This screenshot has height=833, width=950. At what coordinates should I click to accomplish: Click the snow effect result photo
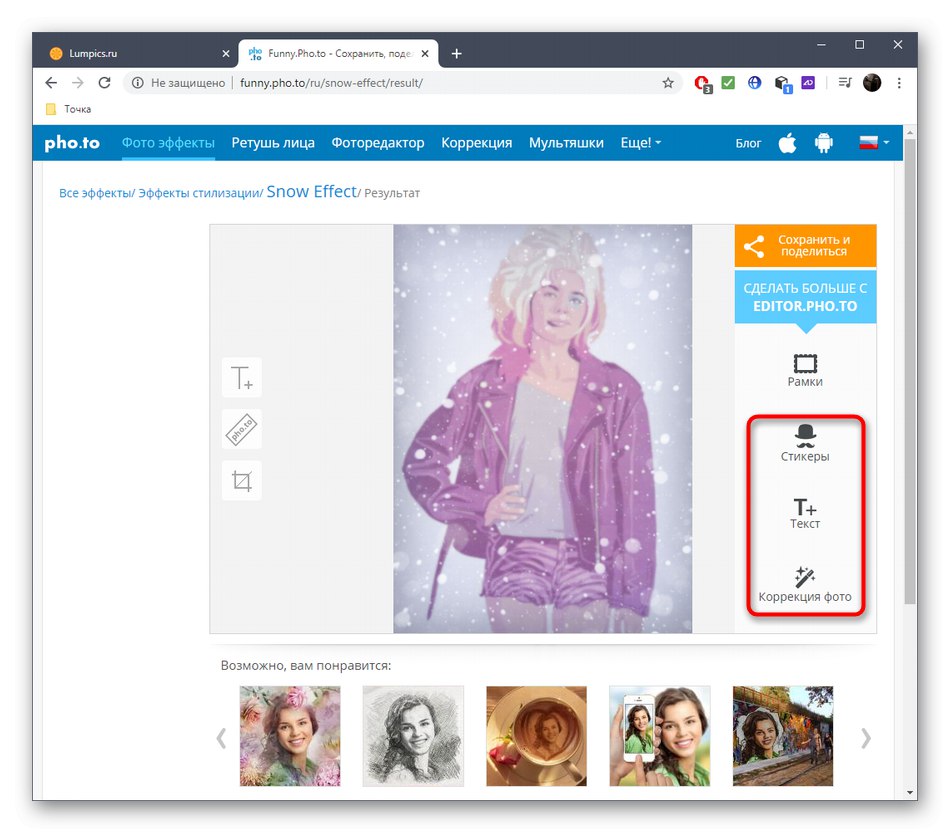click(542, 429)
